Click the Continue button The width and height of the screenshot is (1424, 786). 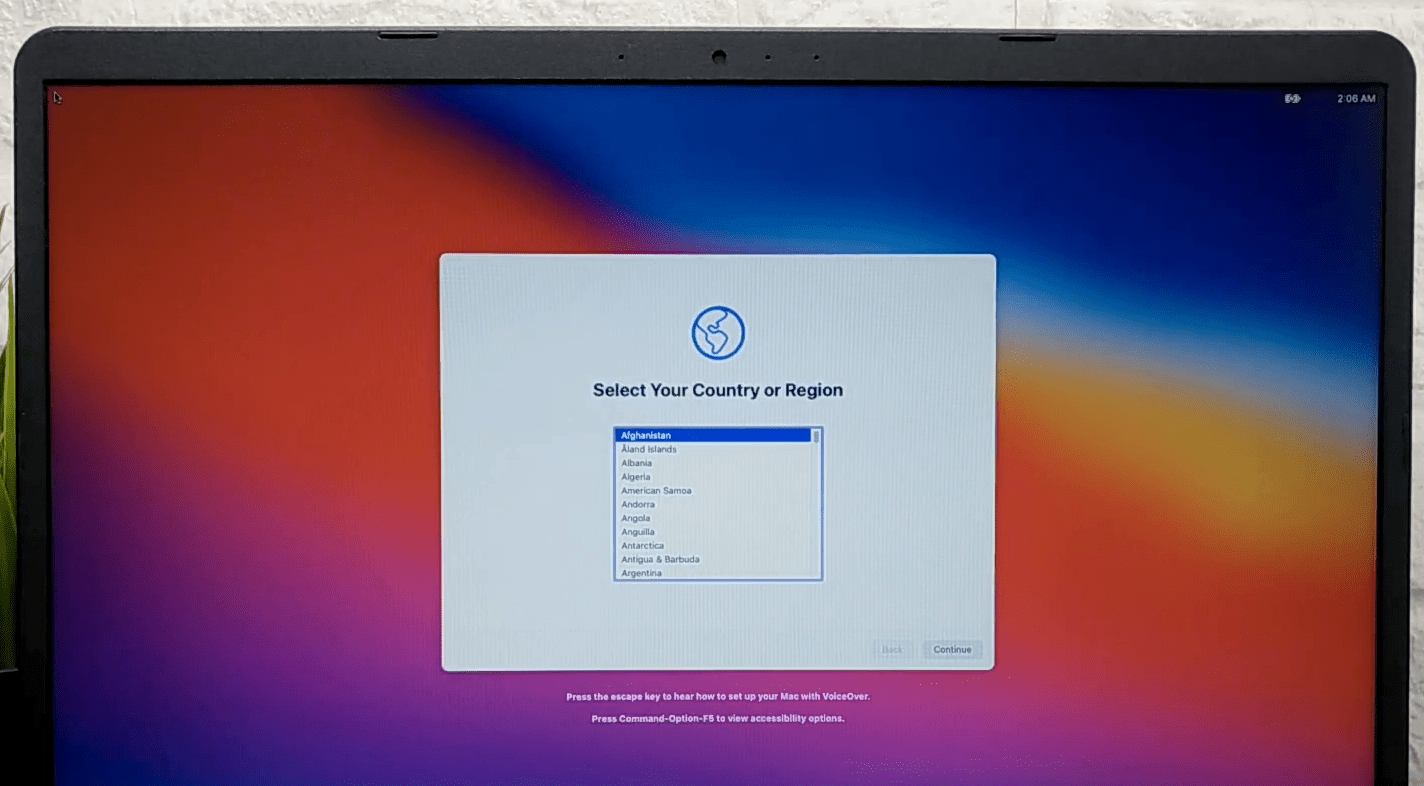coord(952,650)
